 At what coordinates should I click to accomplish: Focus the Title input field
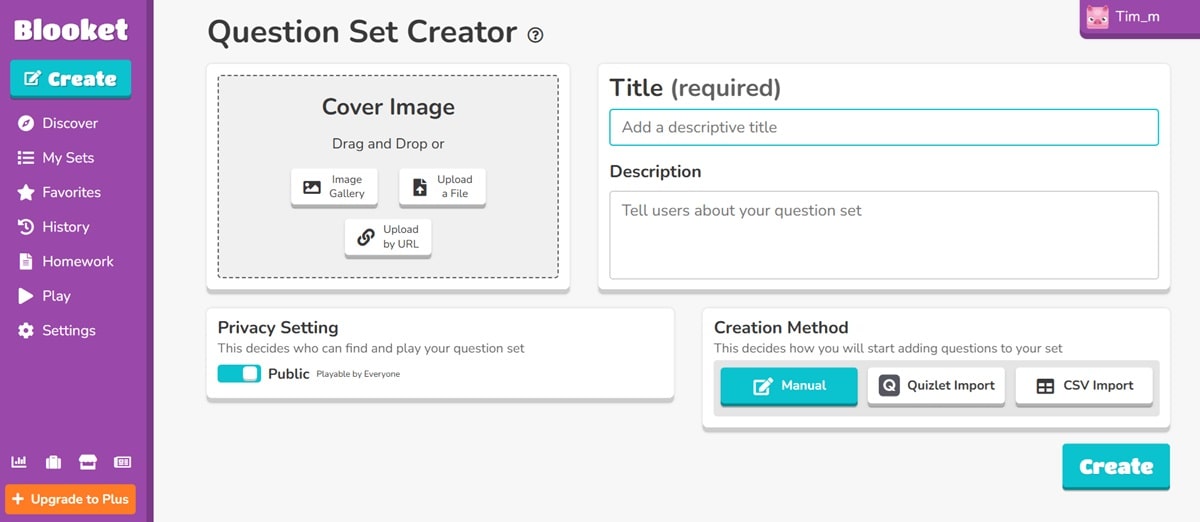884,127
